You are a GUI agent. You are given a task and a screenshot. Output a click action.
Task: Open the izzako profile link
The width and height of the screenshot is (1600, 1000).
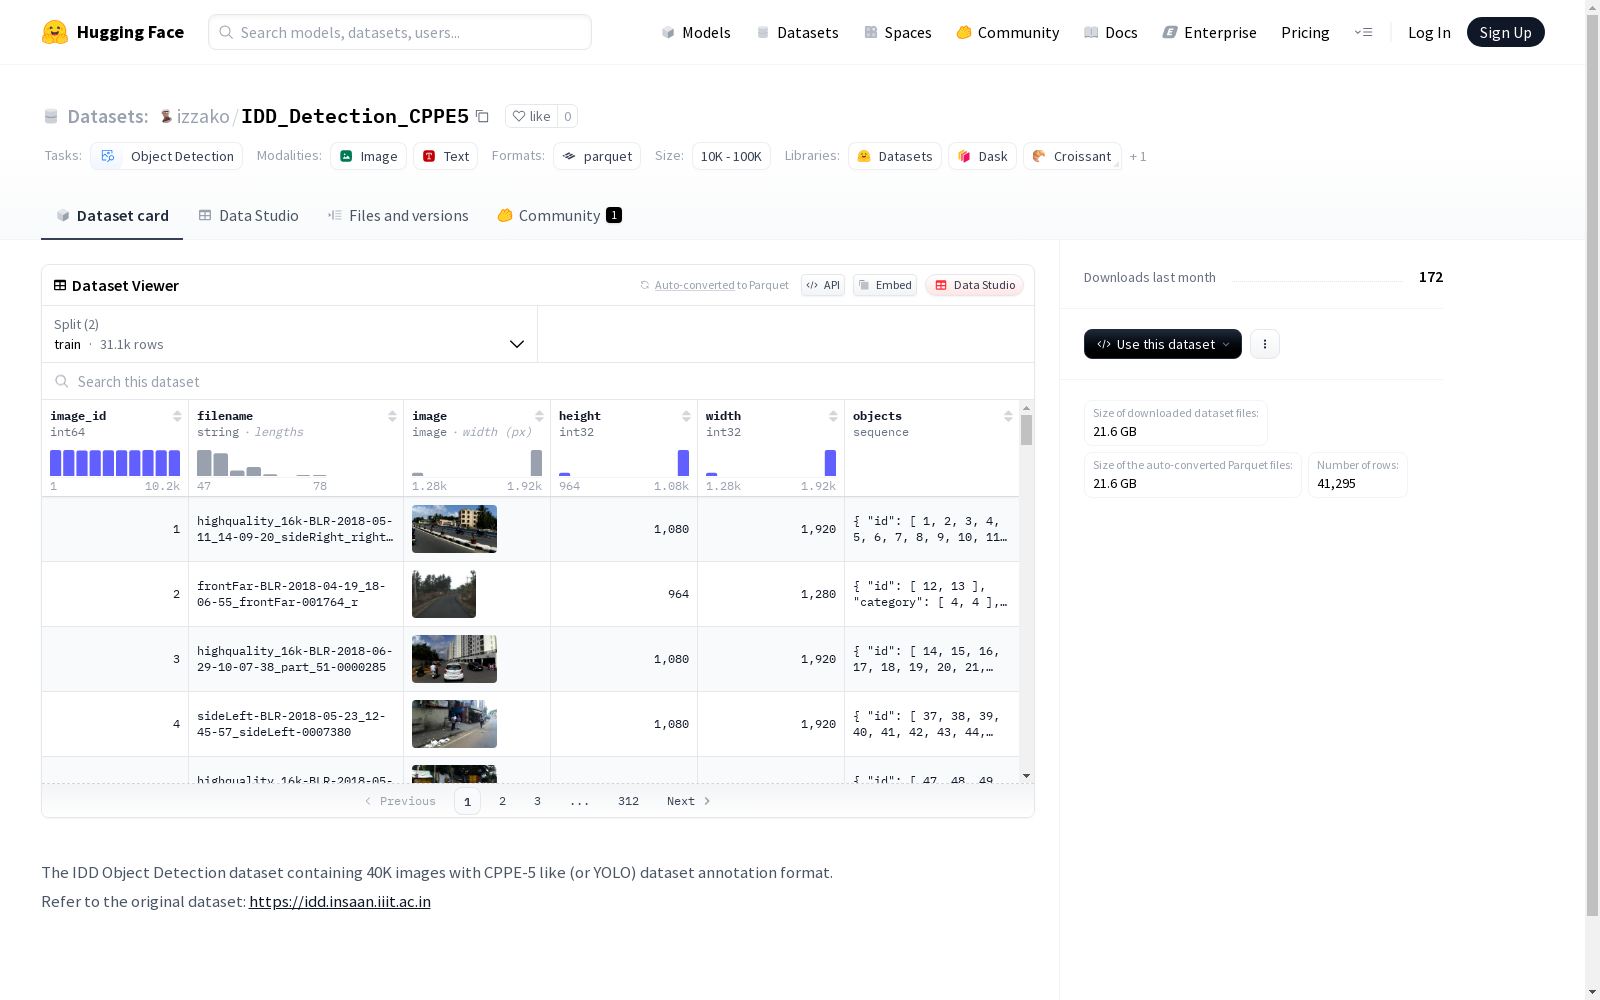(x=203, y=116)
